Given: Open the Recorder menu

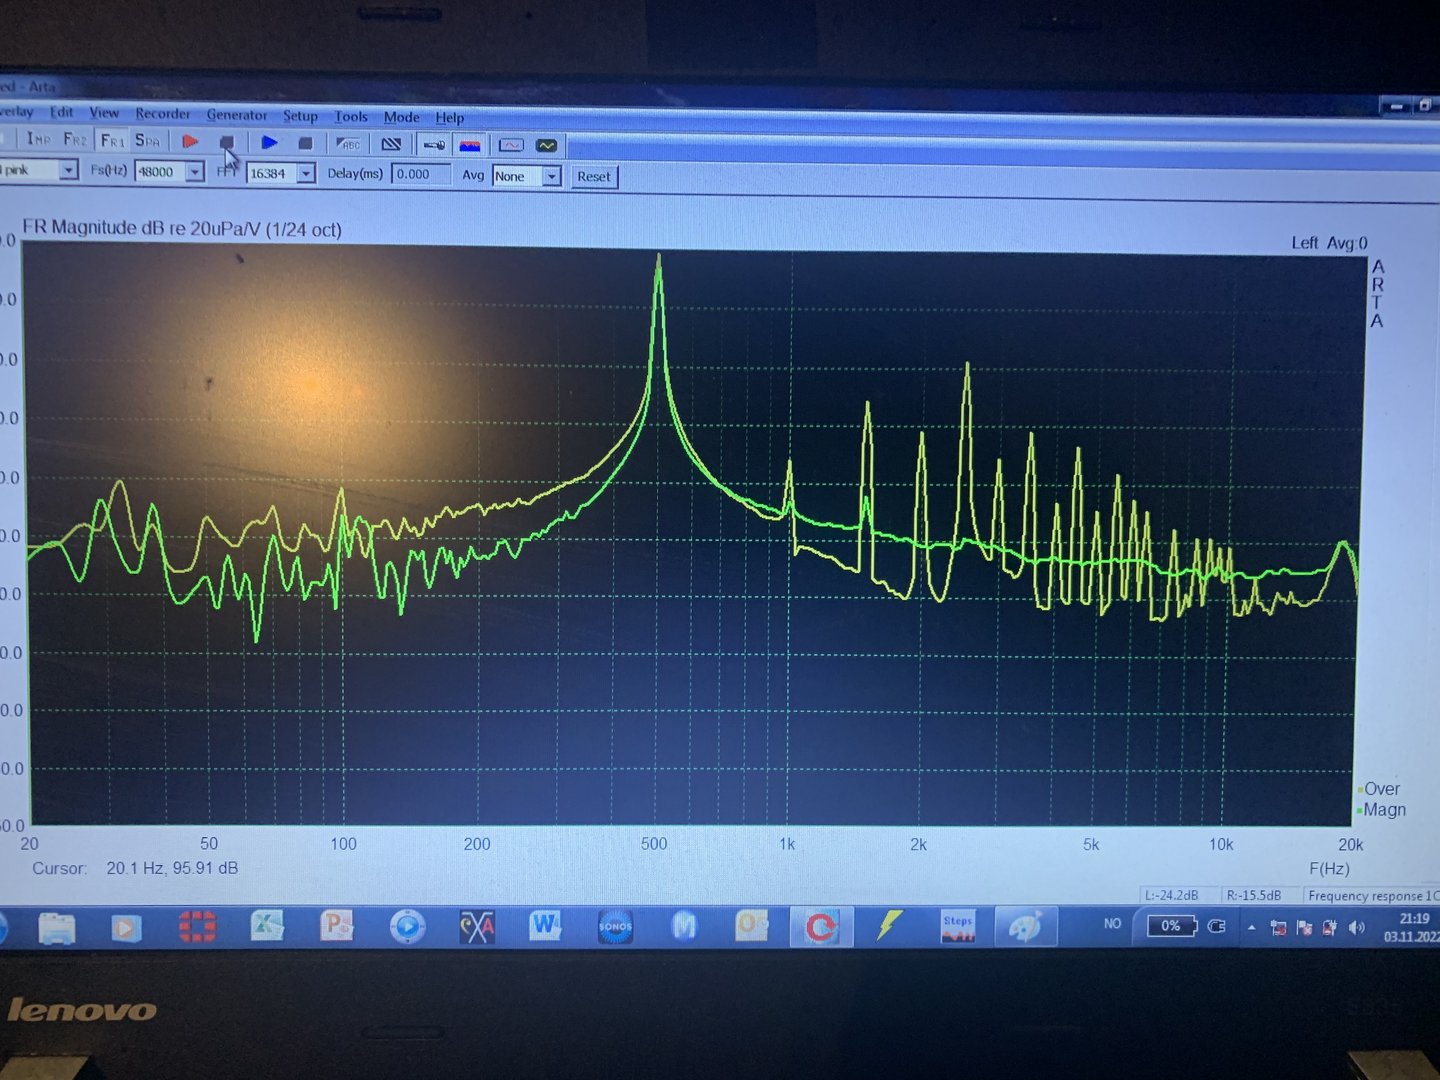Looking at the screenshot, I should (163, 114).
